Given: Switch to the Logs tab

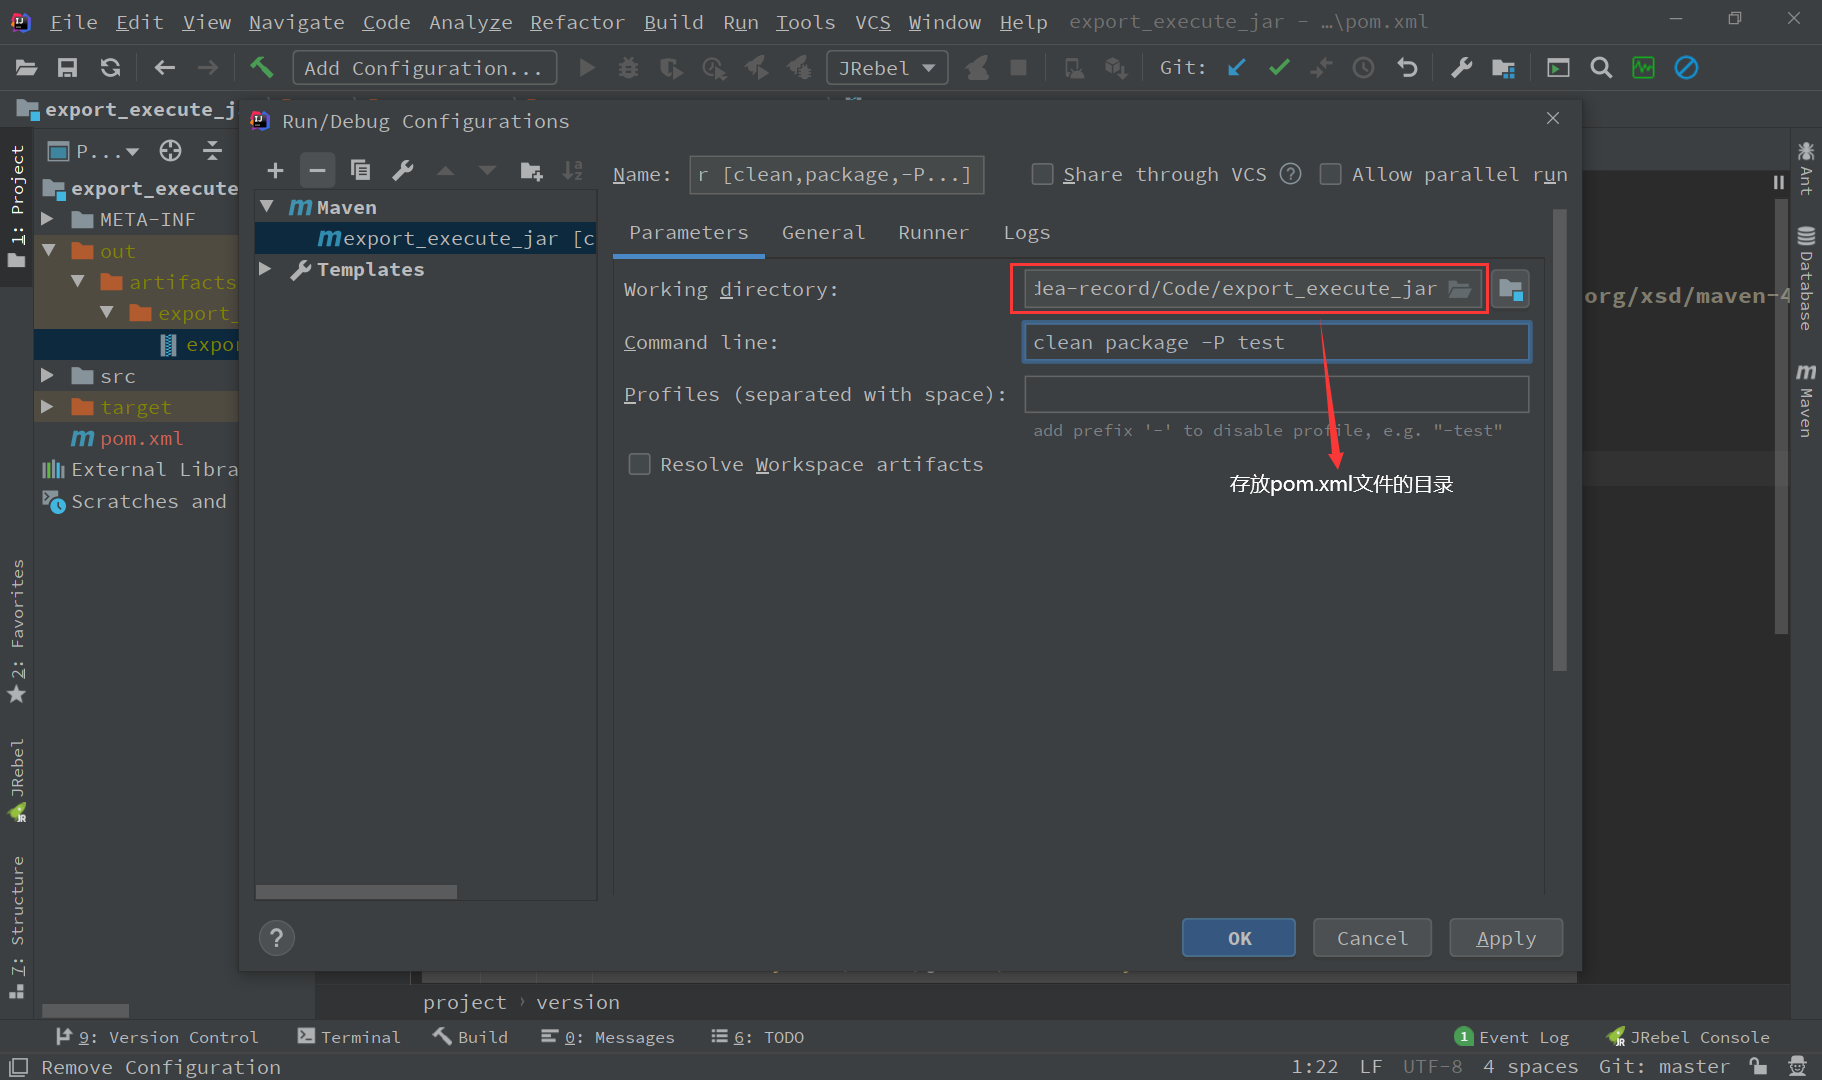Looking at the screenshot, I should [x=1026, y=233].
